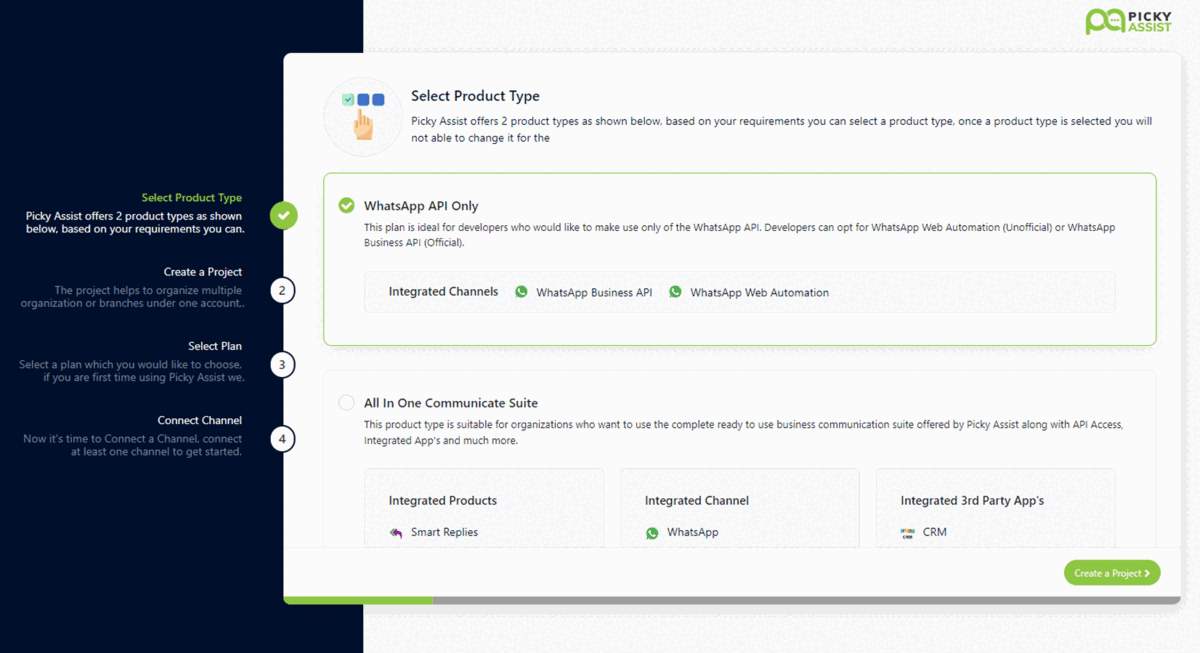The height and width of the screenshot is (653, 1200).
Task: Click the CRM icon under Integrated 3rd Party App's
Action: [x=908, y=533]
